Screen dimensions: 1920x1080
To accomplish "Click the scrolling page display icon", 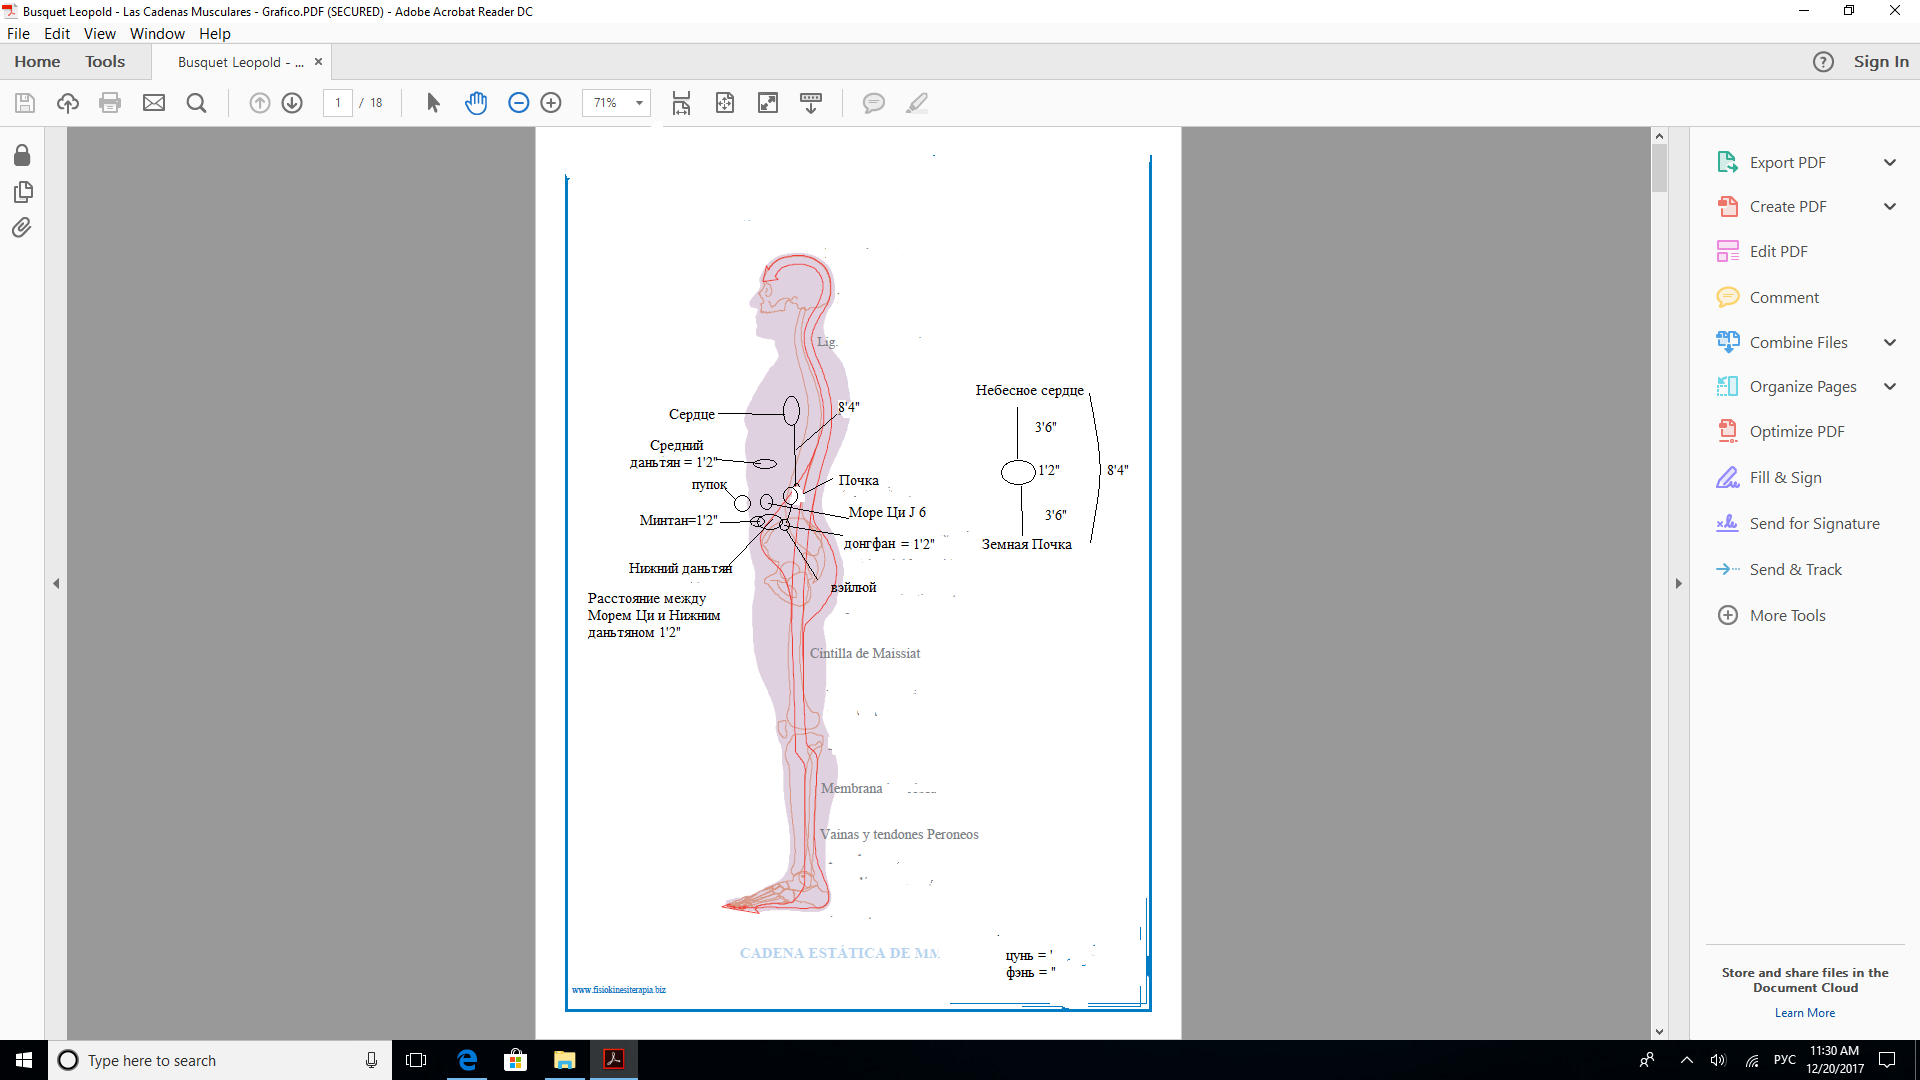I will 681,103.
